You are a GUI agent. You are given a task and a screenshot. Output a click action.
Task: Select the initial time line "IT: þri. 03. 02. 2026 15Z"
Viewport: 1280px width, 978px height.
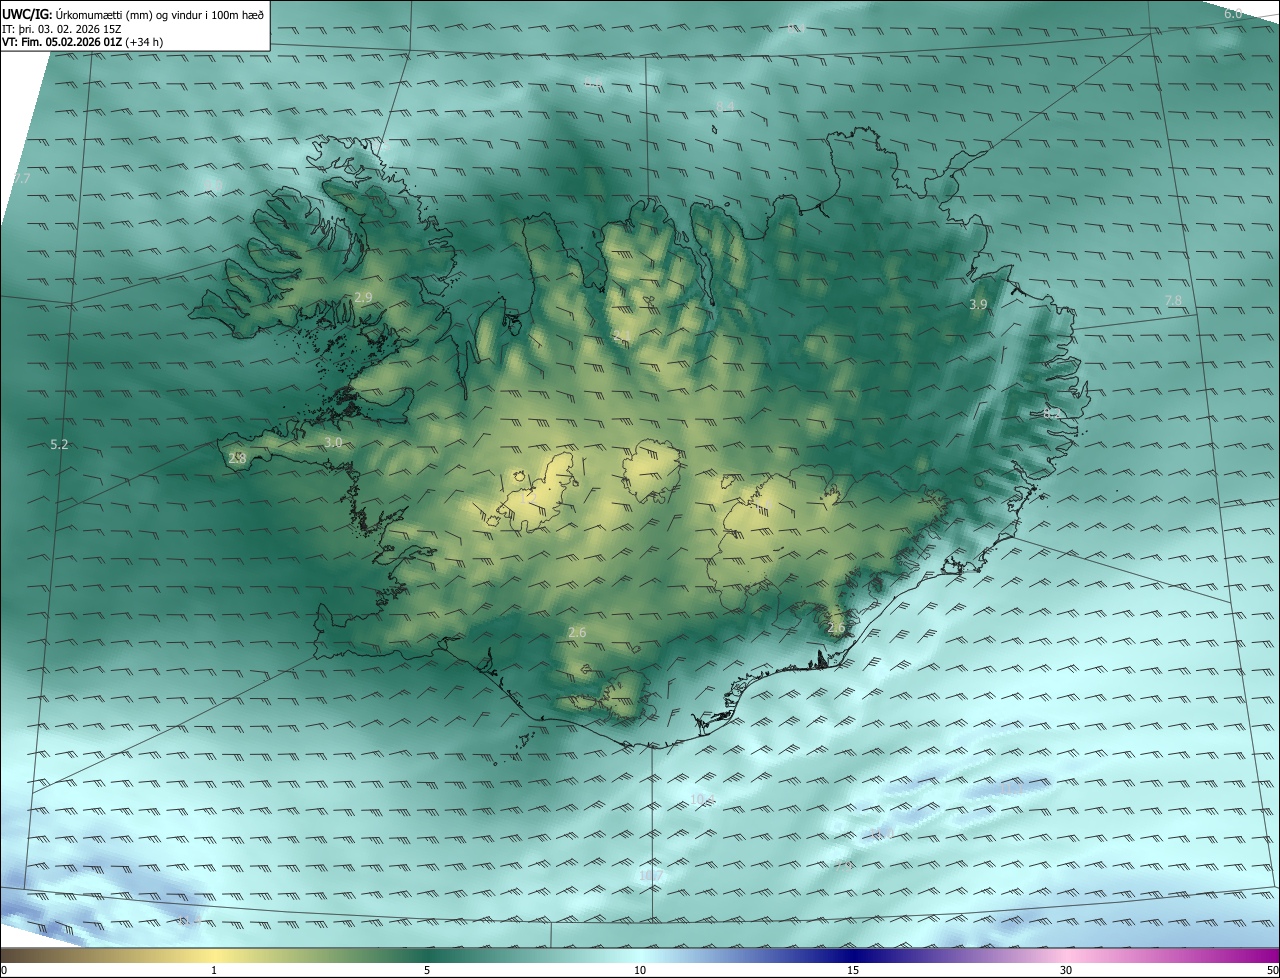[x=62, y=28]
